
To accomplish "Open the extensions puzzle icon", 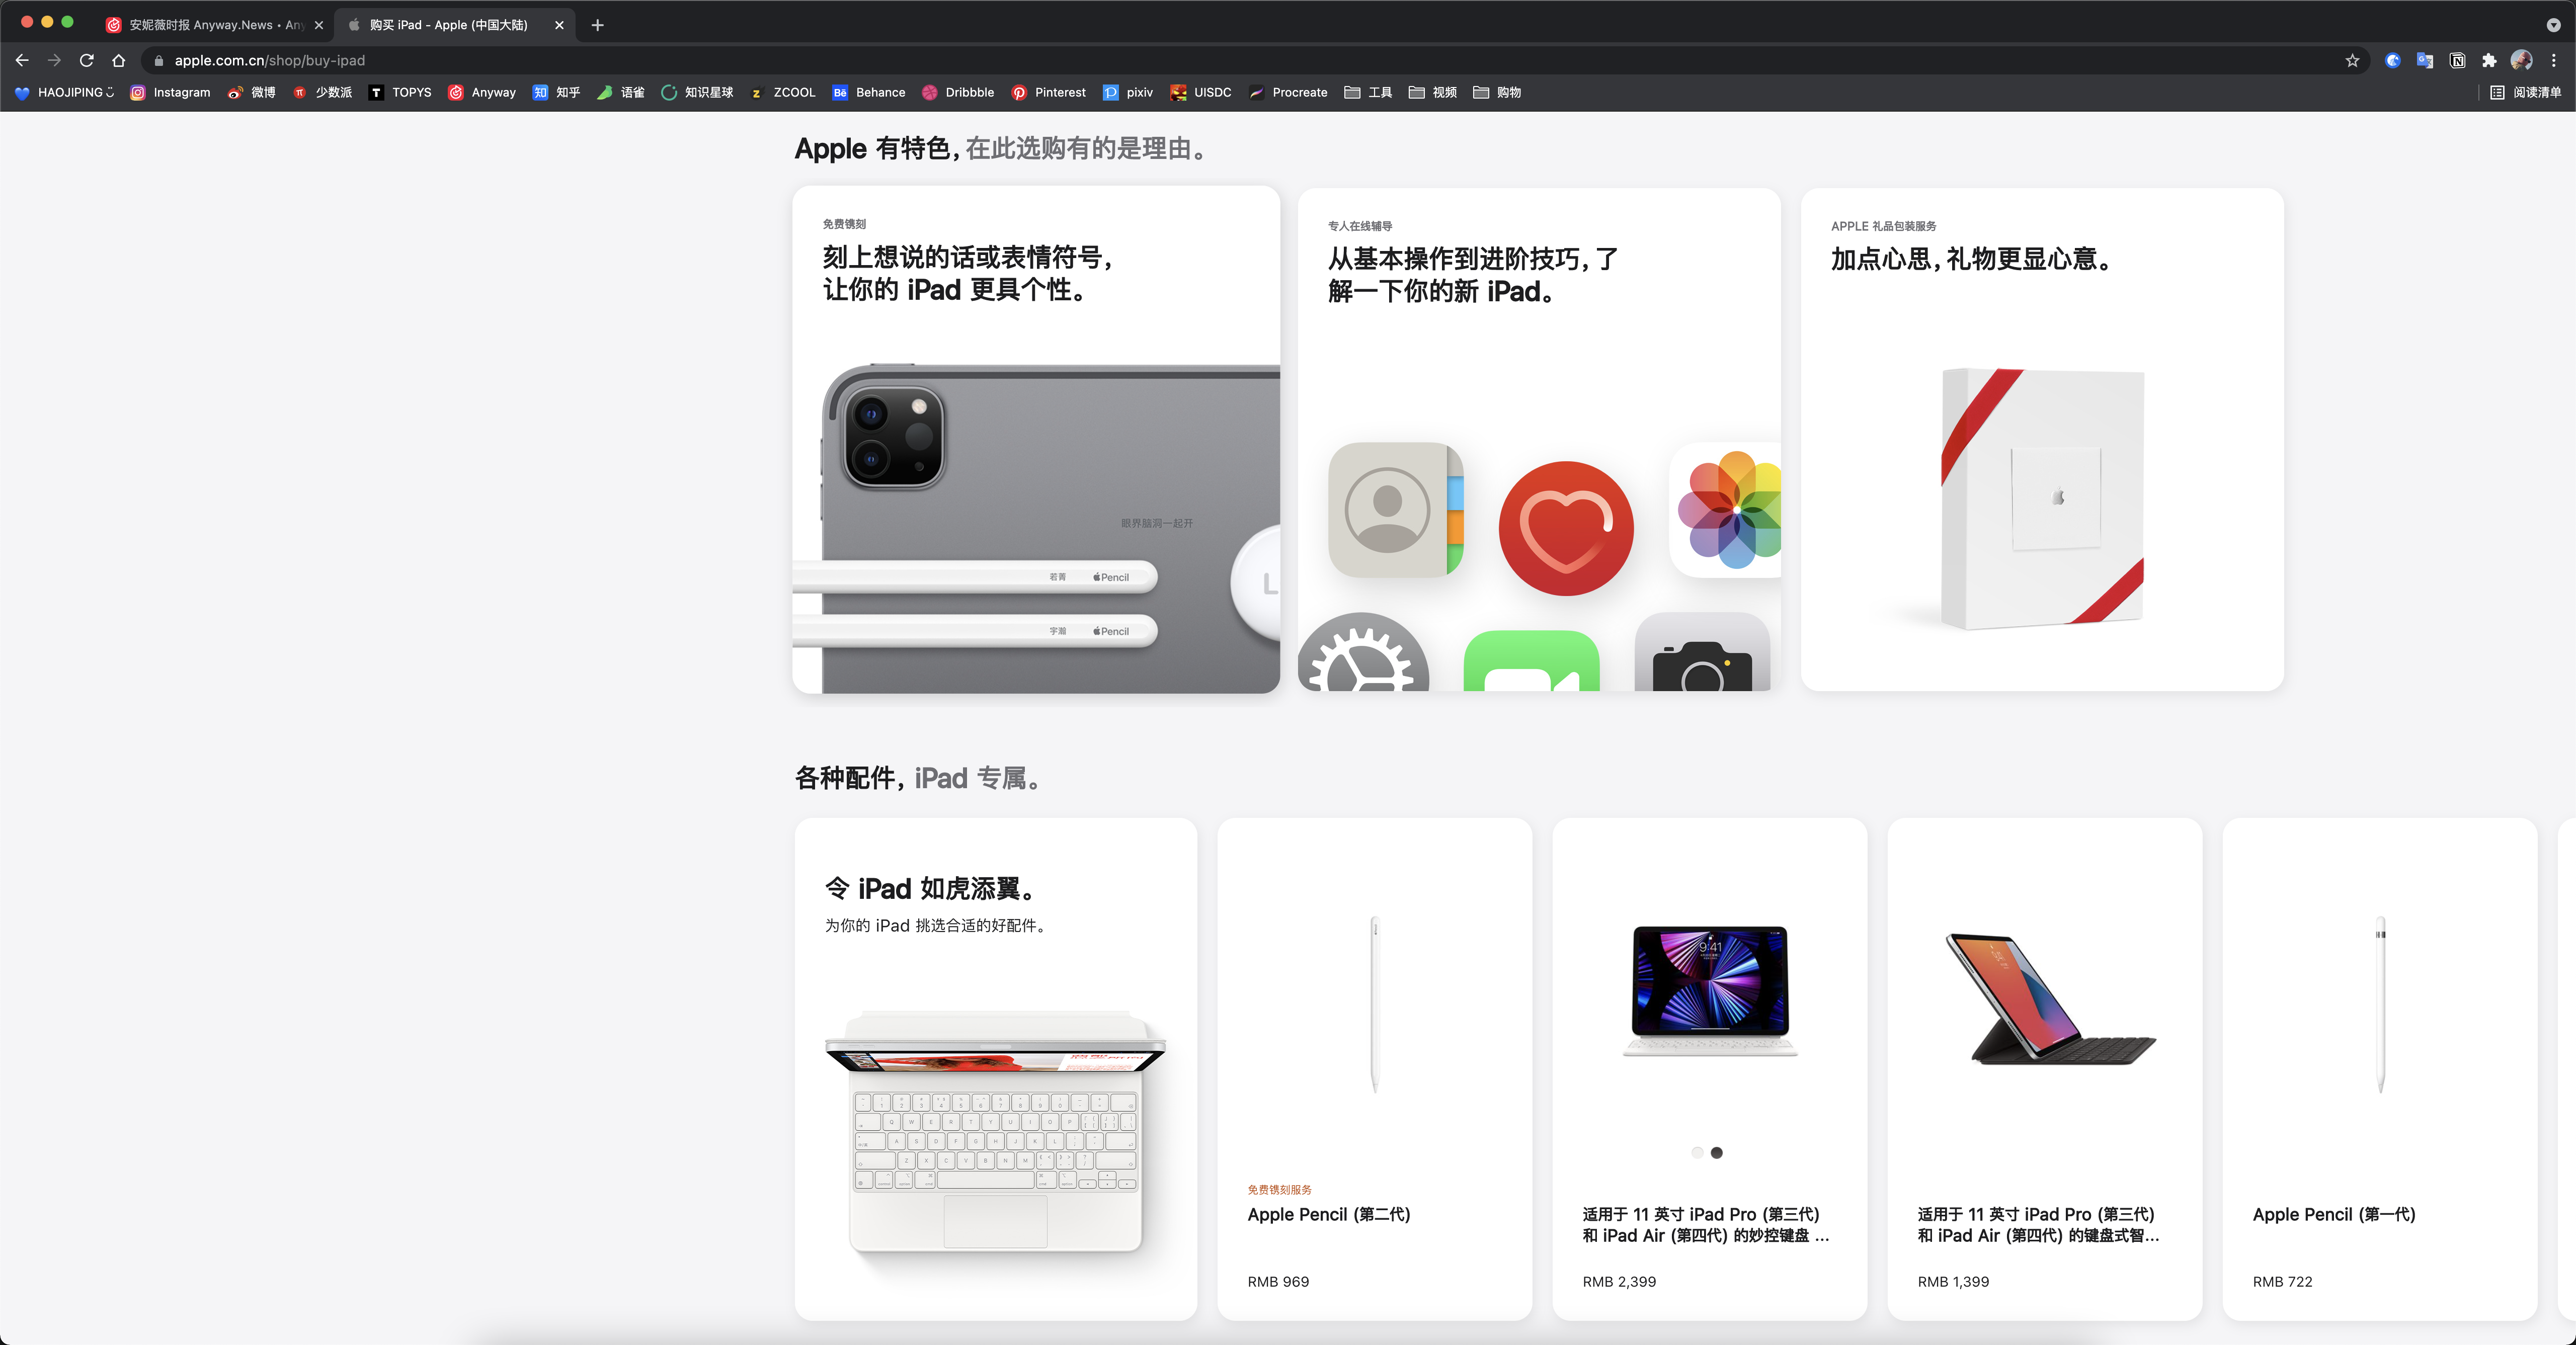I will [x=2489, y=60].
